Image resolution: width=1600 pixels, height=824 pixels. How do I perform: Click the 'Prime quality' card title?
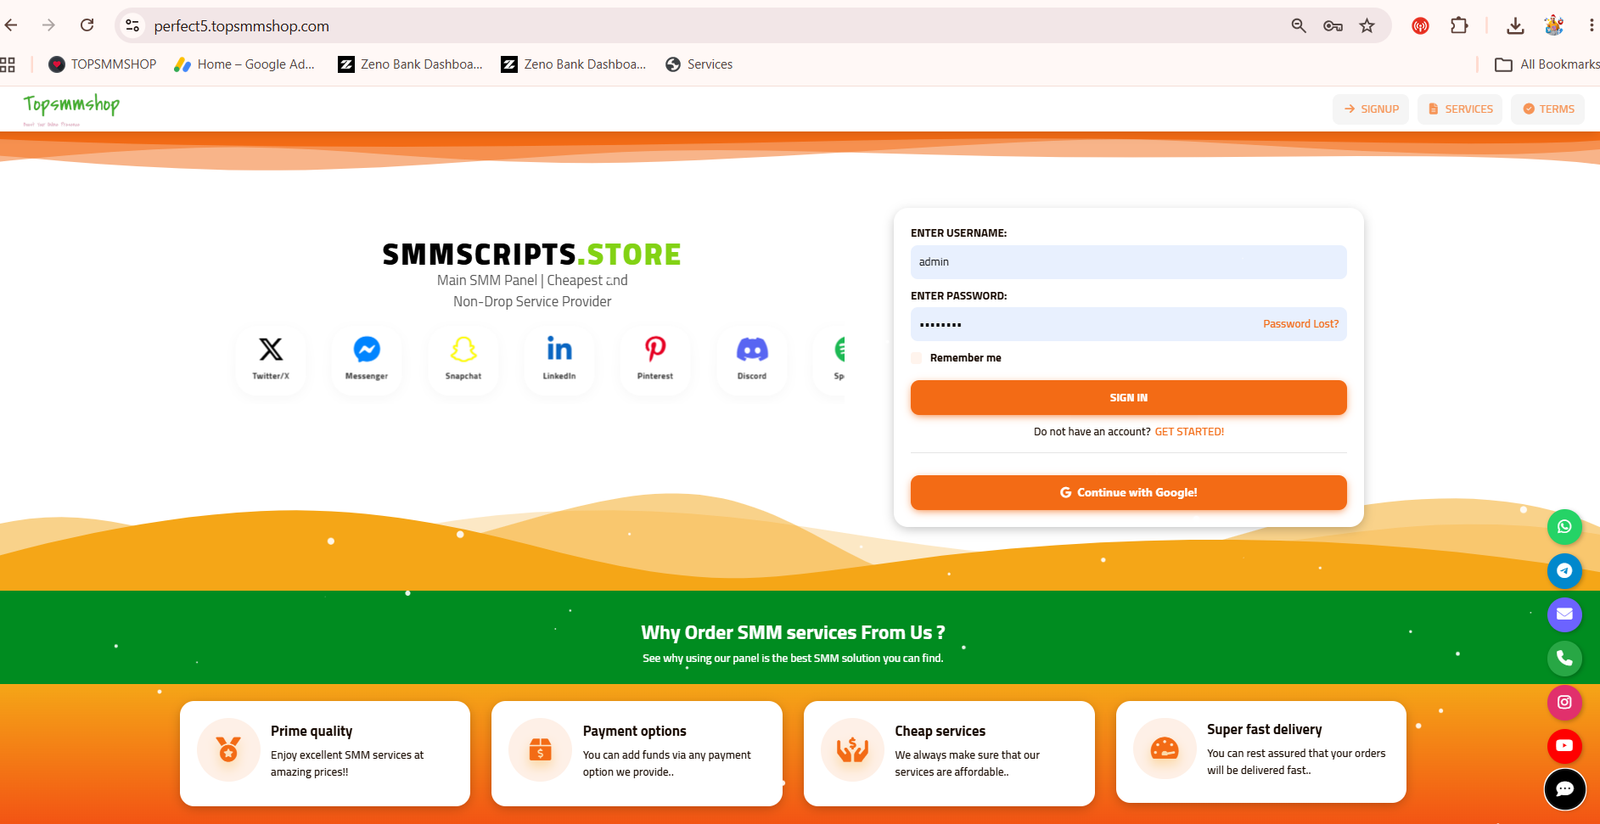311,731
